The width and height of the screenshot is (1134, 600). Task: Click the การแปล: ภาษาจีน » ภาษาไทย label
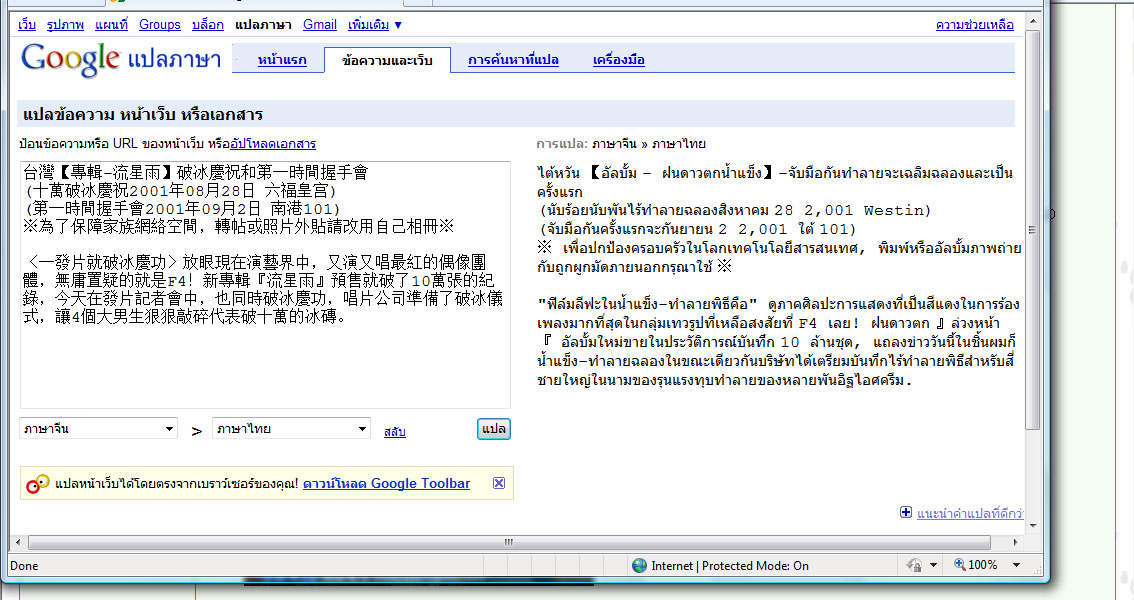click(621, 144)
